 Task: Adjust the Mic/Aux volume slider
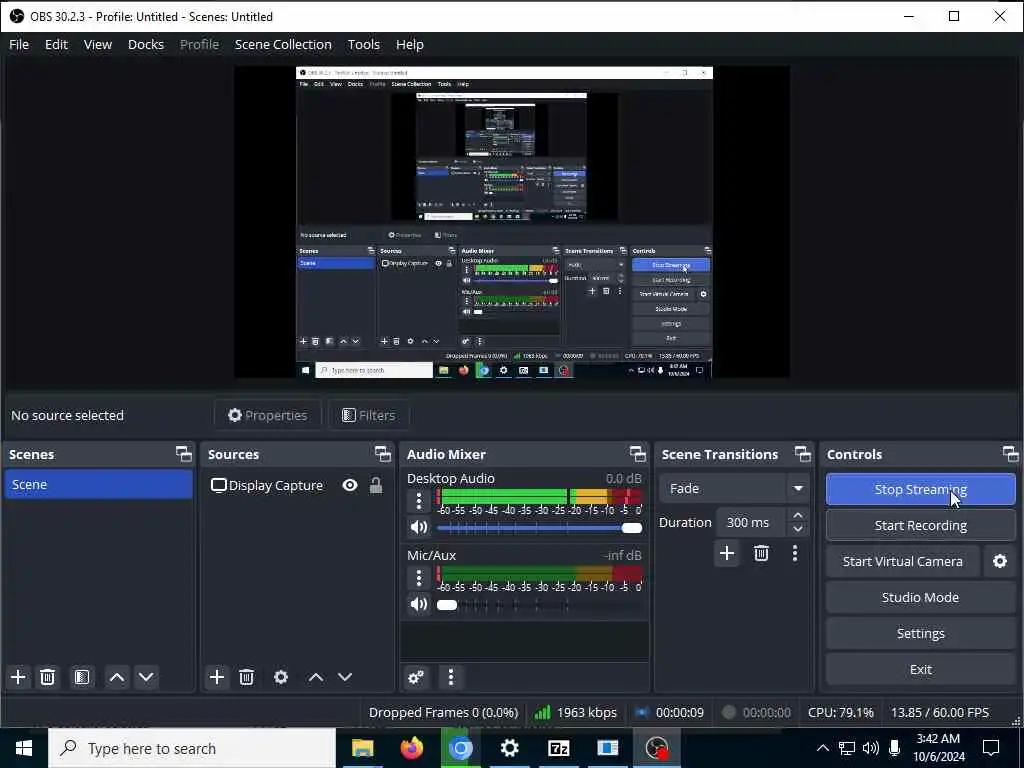point(539,605)
